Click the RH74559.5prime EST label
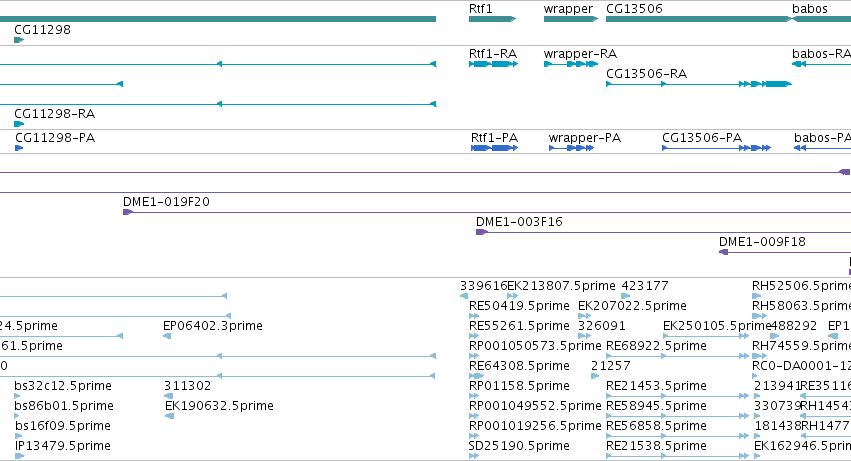The image size is (851, 461). pos(801,345)
